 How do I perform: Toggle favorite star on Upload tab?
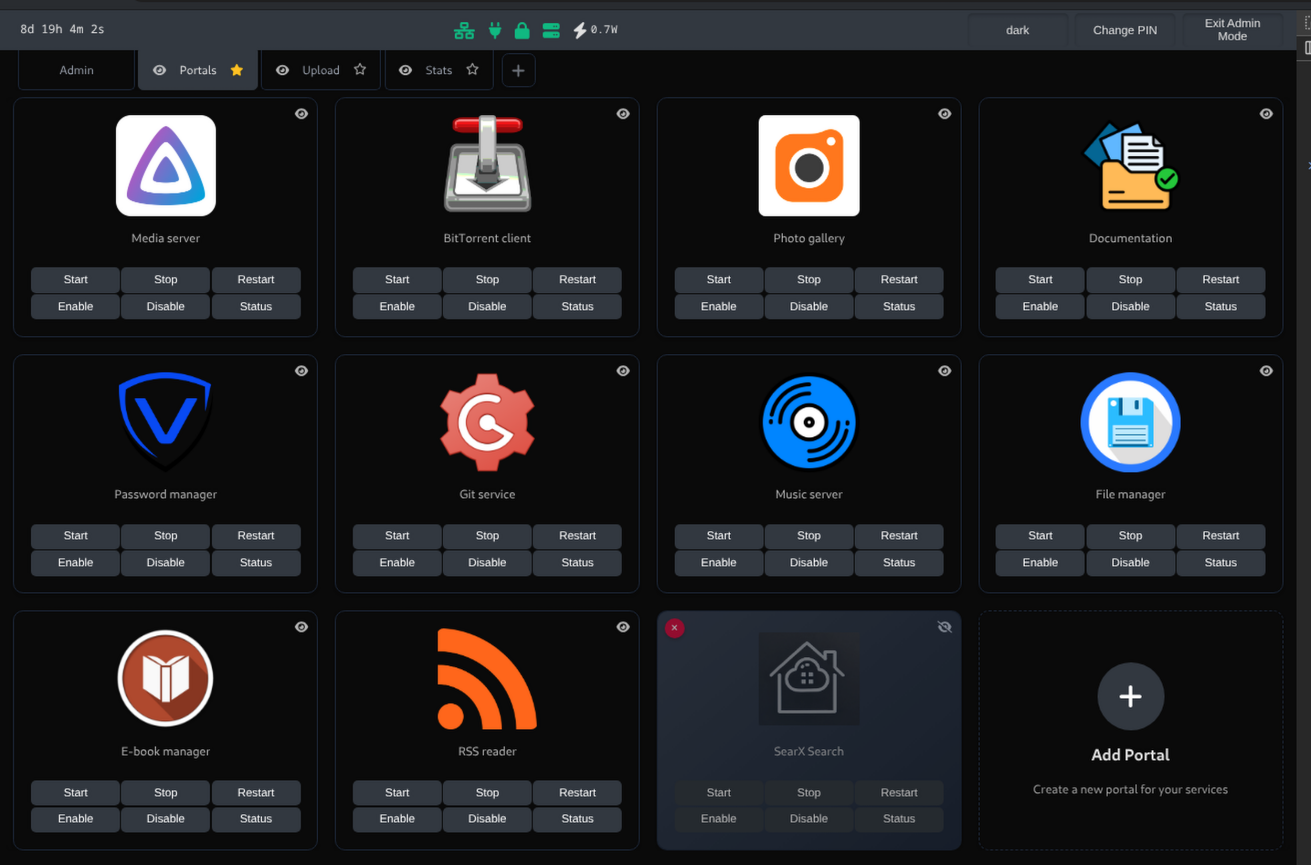[x=360, y=70]
